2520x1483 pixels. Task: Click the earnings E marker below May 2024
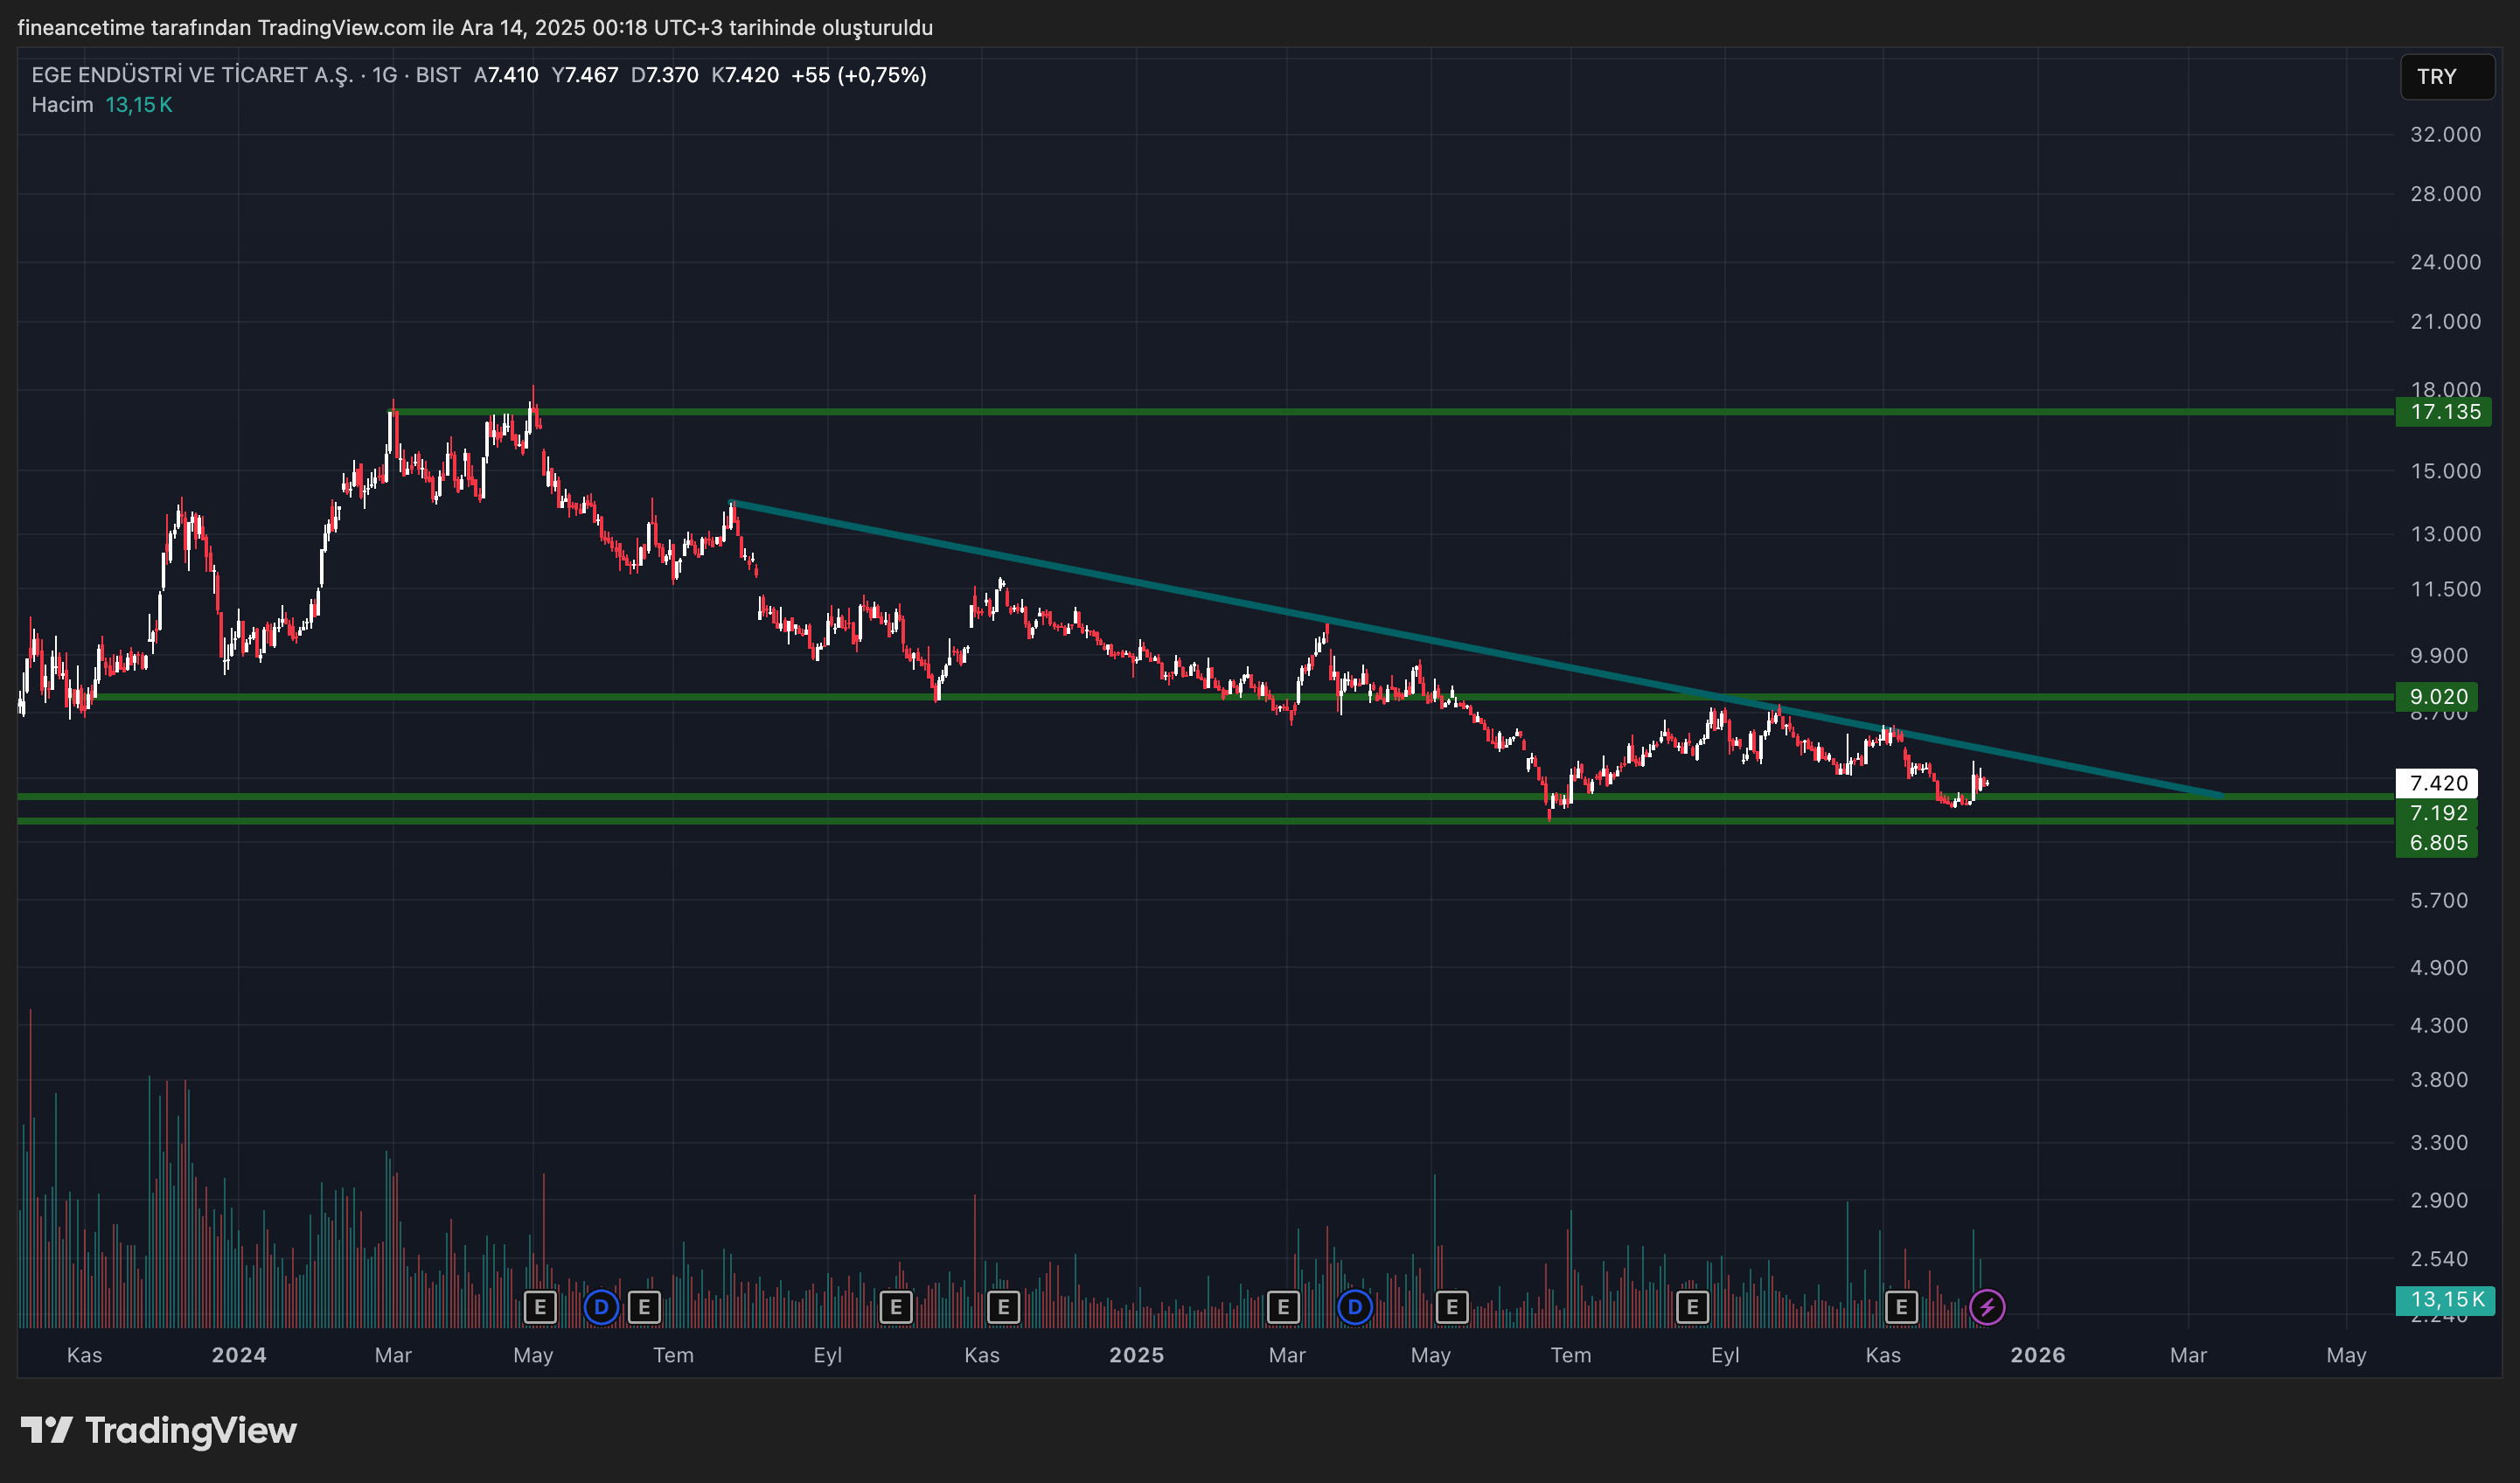point(540,1306)
